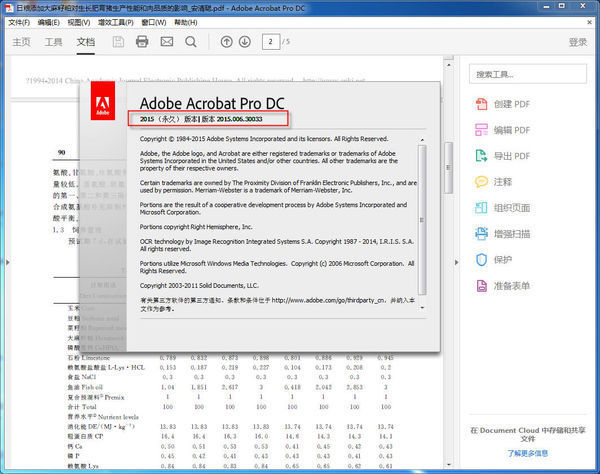Click the Print file printer icon
The height and width of the screenshot is (474, 600).
(x=142, y=41)
